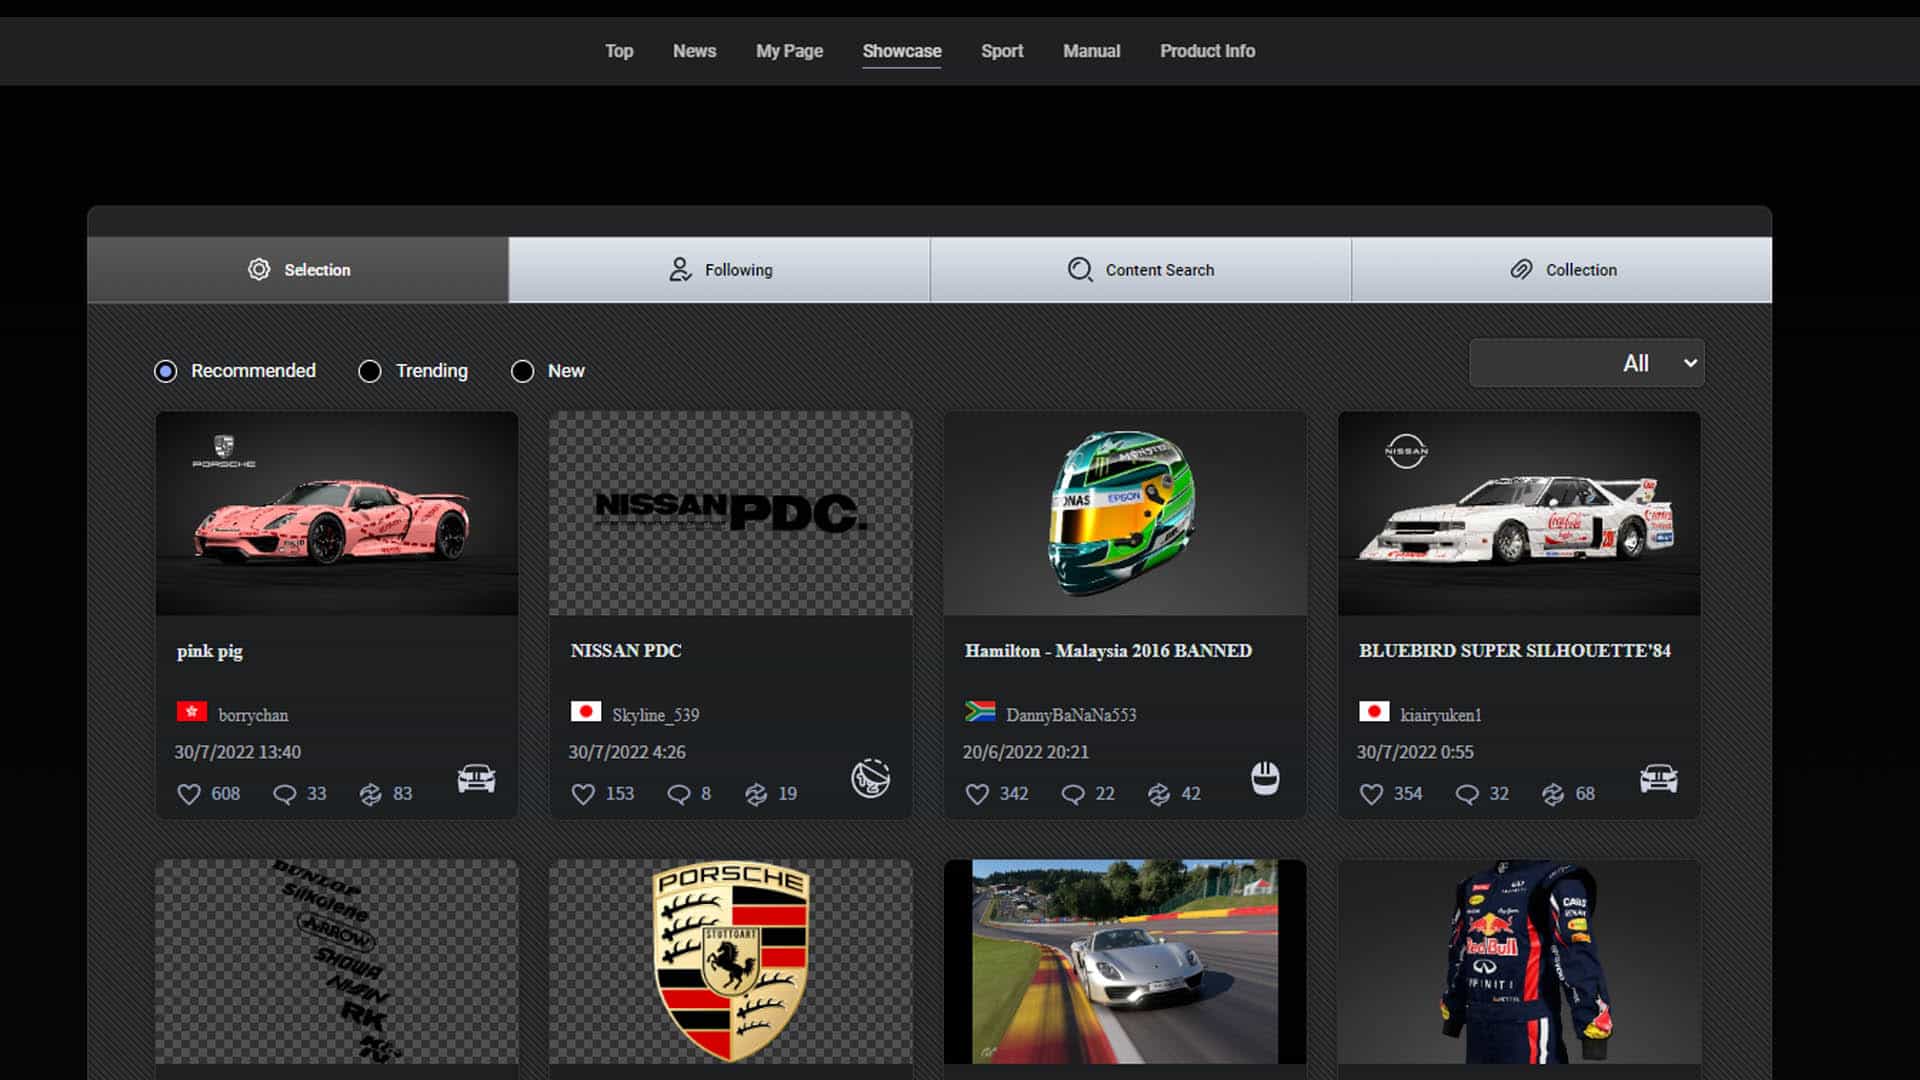Click the share/repost icon on pink pig

pyautogui.click(x=369, y=793)
